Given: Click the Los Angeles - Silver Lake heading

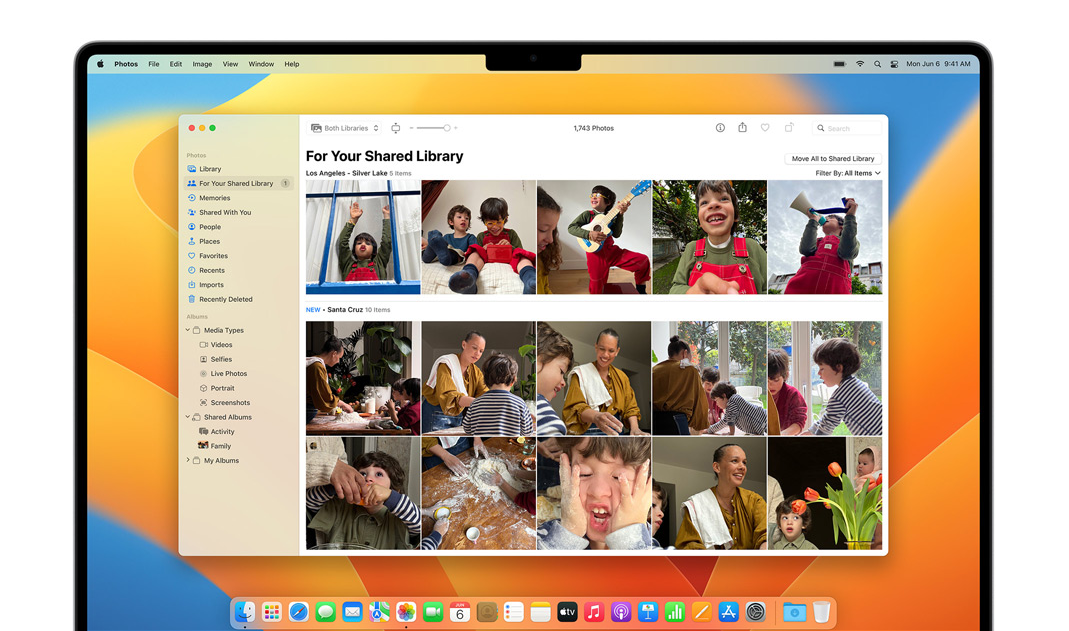Looking at the screenshot, I should tap(346, 173).
